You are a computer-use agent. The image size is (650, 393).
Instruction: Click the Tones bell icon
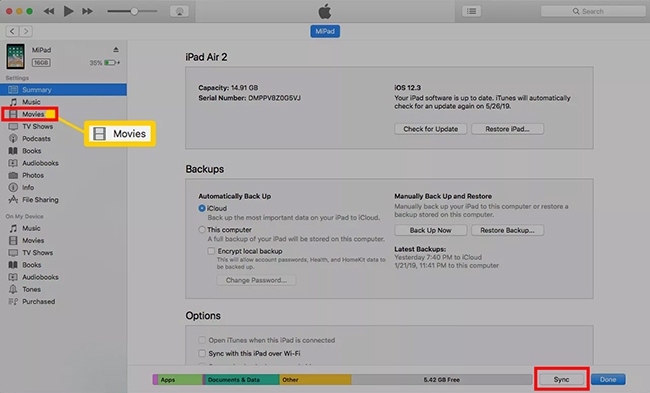coord(13,289)
